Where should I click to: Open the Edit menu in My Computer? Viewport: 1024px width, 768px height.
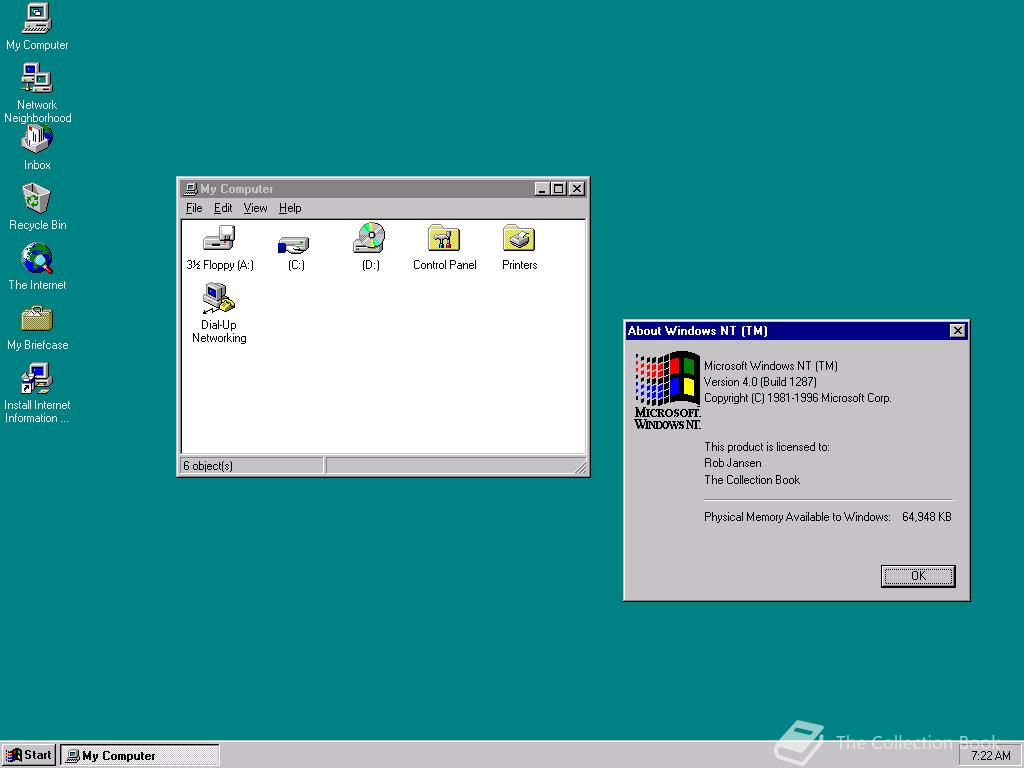tap(223, 208)
